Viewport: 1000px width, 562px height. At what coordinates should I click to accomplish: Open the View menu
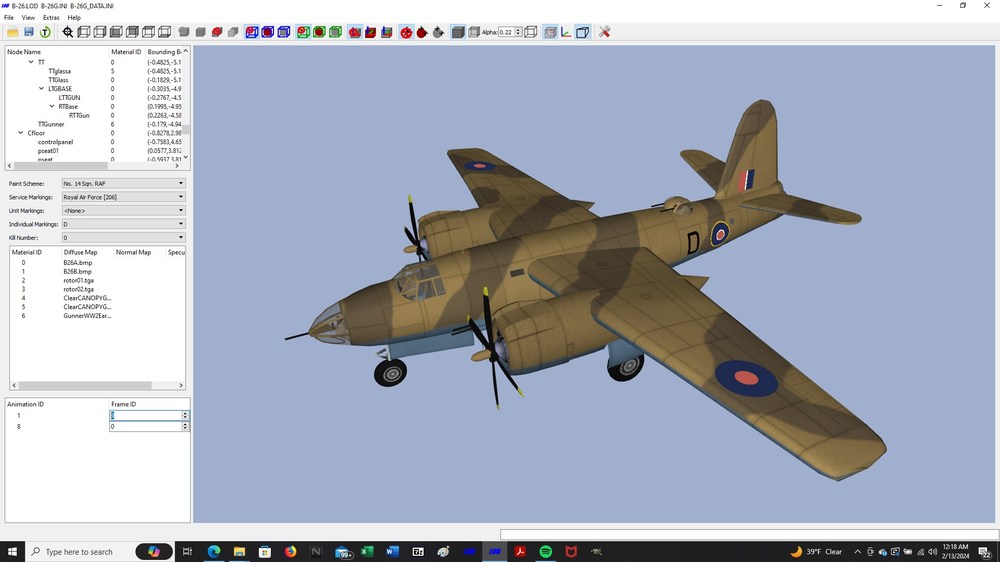point(28,18)
